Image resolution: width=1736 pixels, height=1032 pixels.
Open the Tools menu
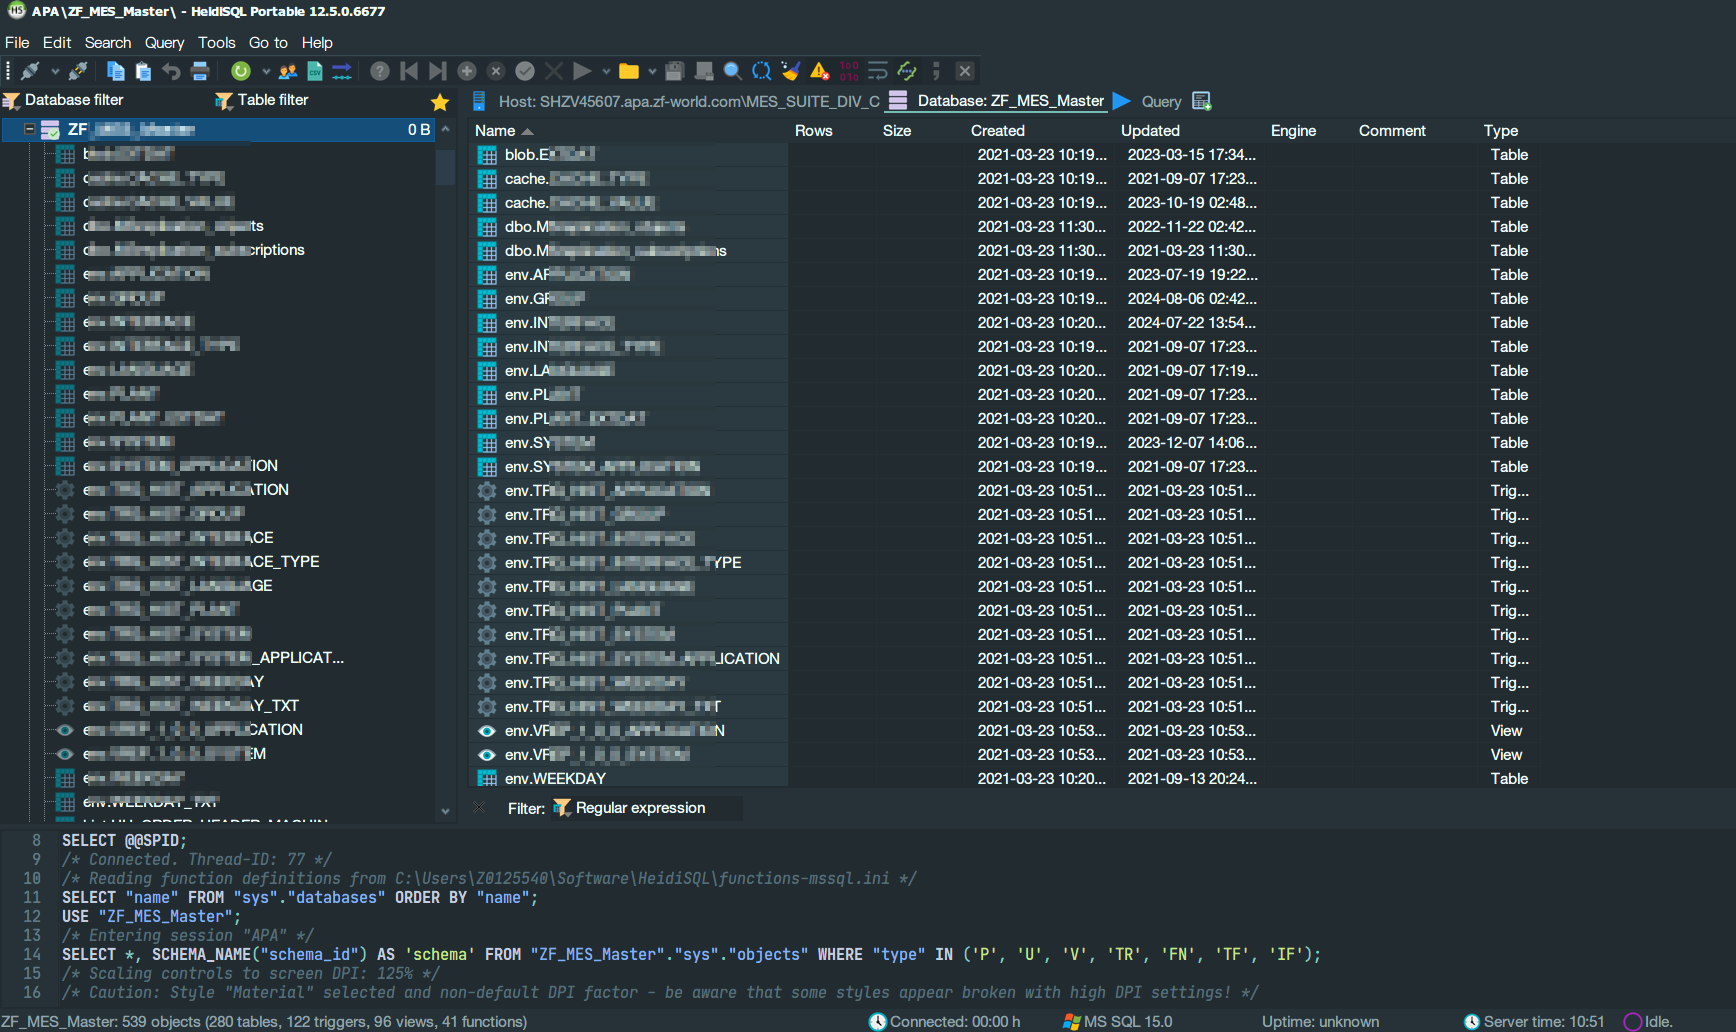click(216, 43)
